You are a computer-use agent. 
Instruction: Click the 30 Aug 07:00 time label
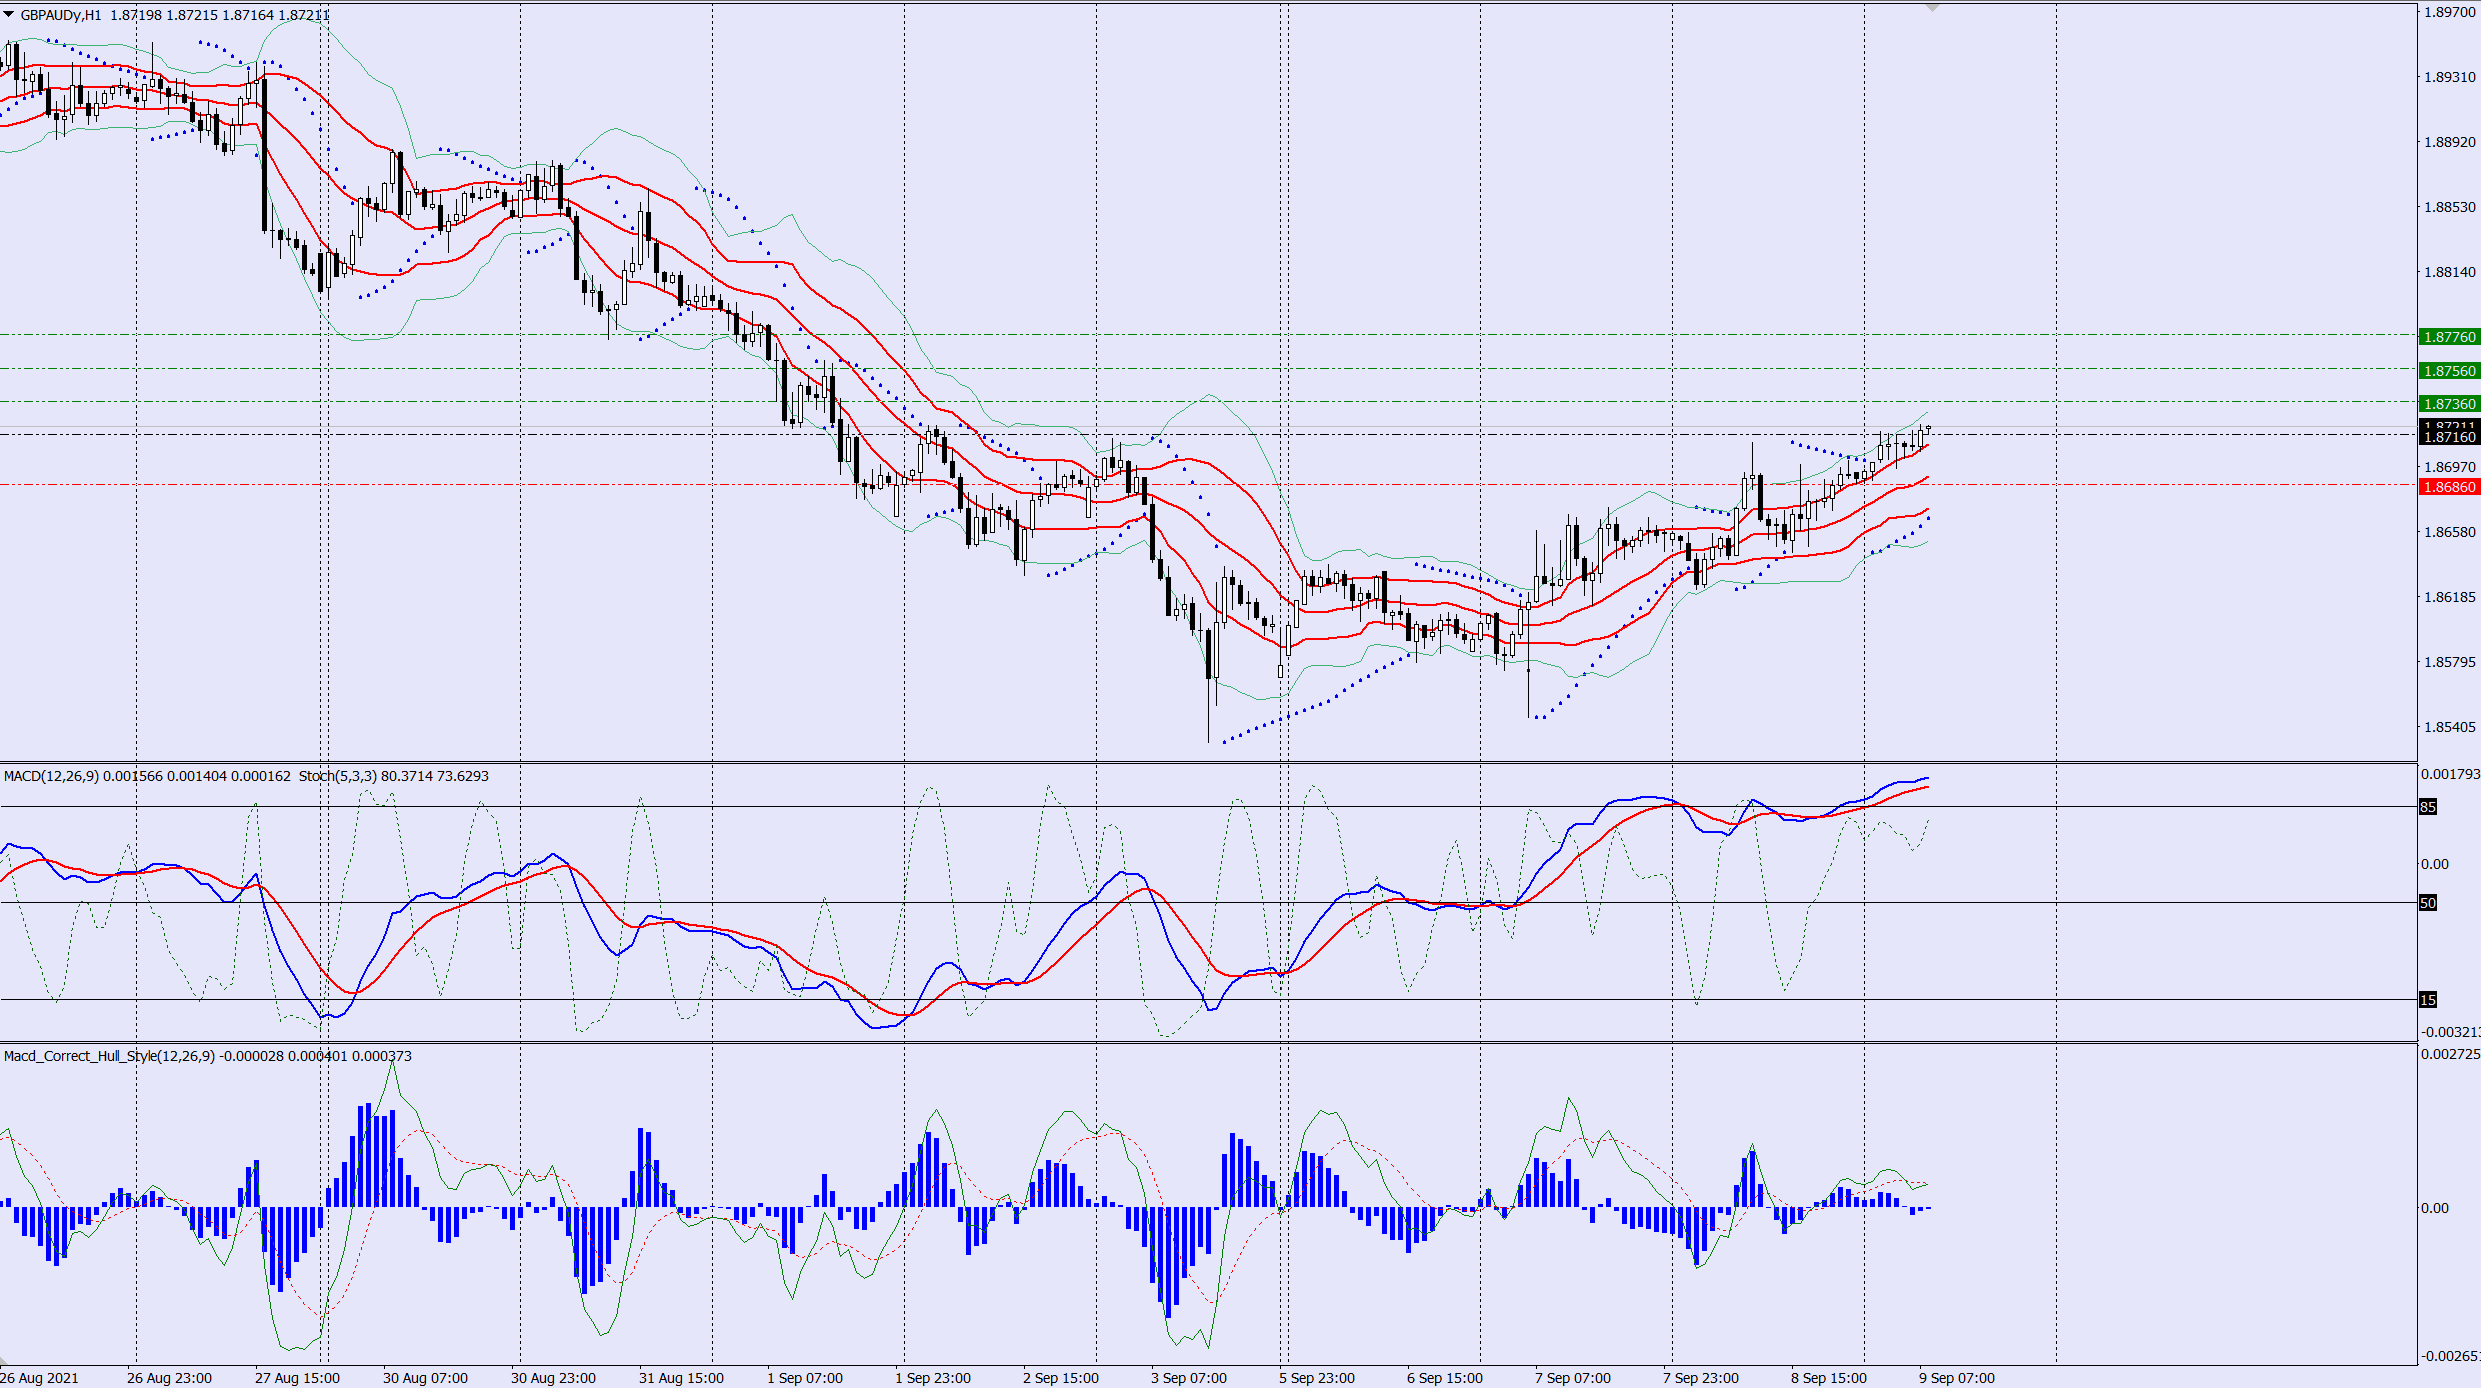425,1378
